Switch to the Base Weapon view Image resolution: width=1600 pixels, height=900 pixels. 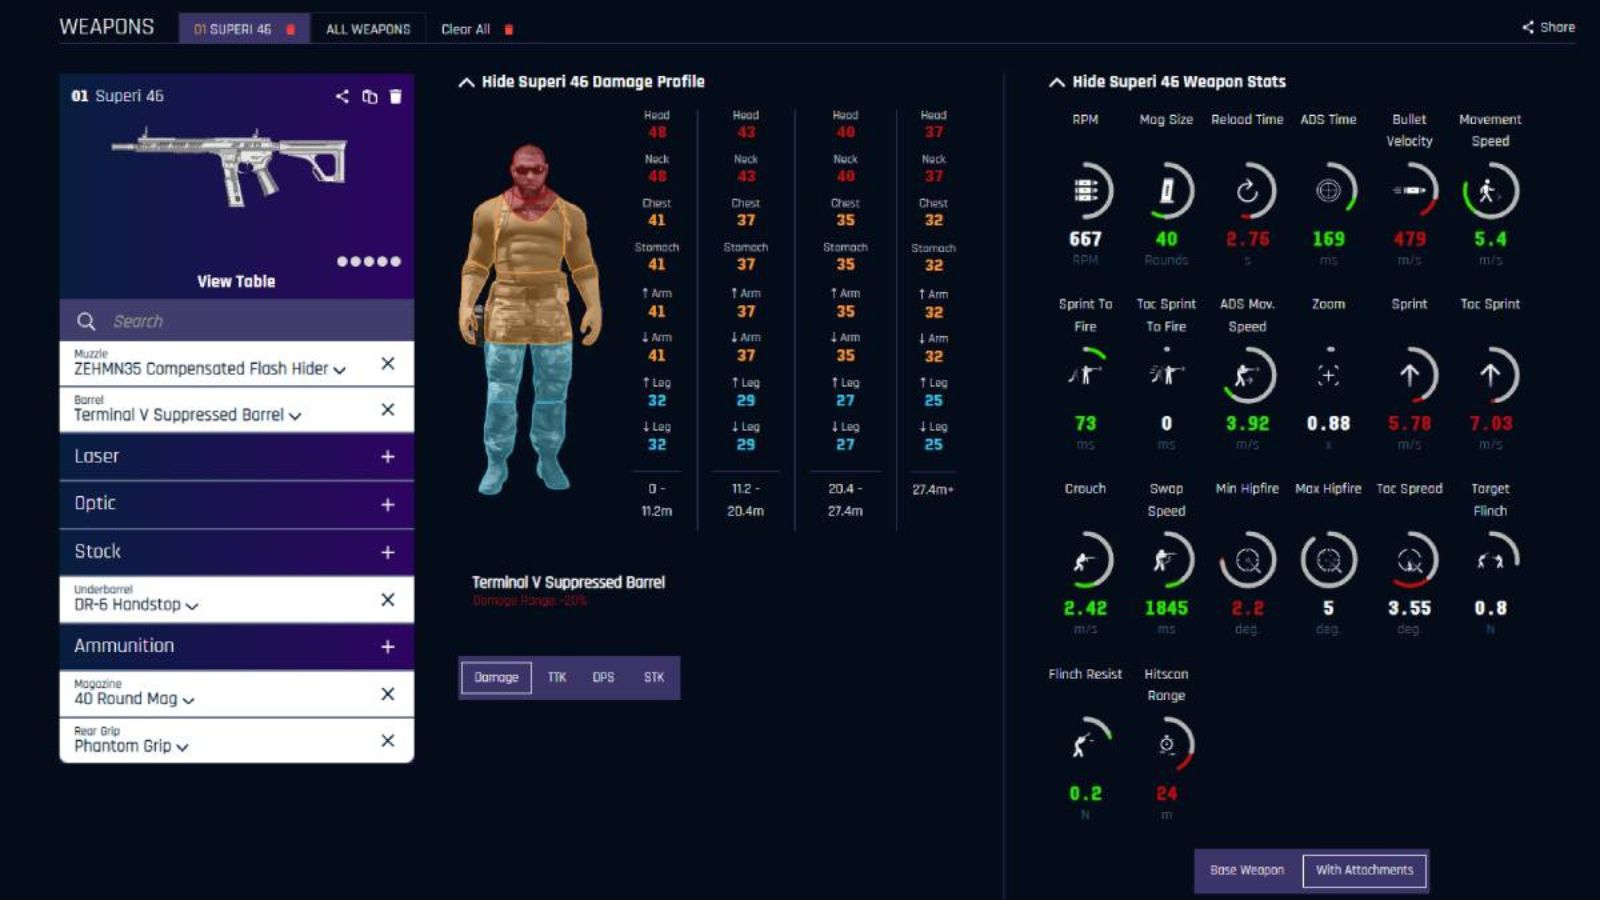tap(1247, 870)
